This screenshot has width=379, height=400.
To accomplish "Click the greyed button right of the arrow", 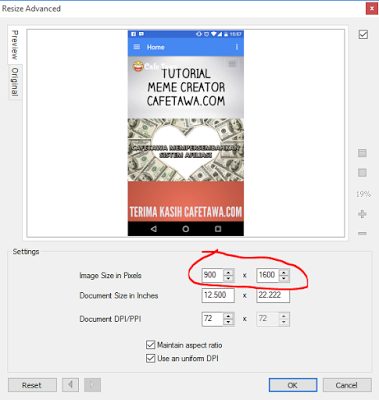I will [92, 385].
